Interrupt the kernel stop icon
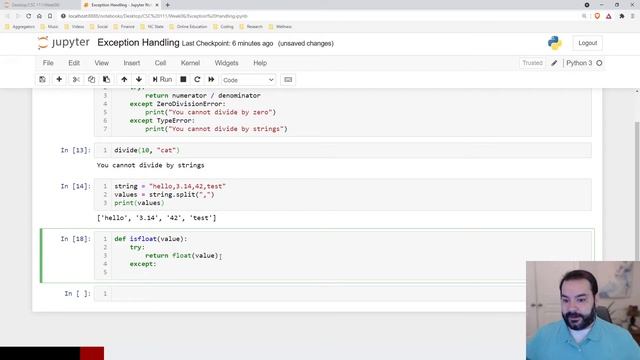 coord(183,80)
